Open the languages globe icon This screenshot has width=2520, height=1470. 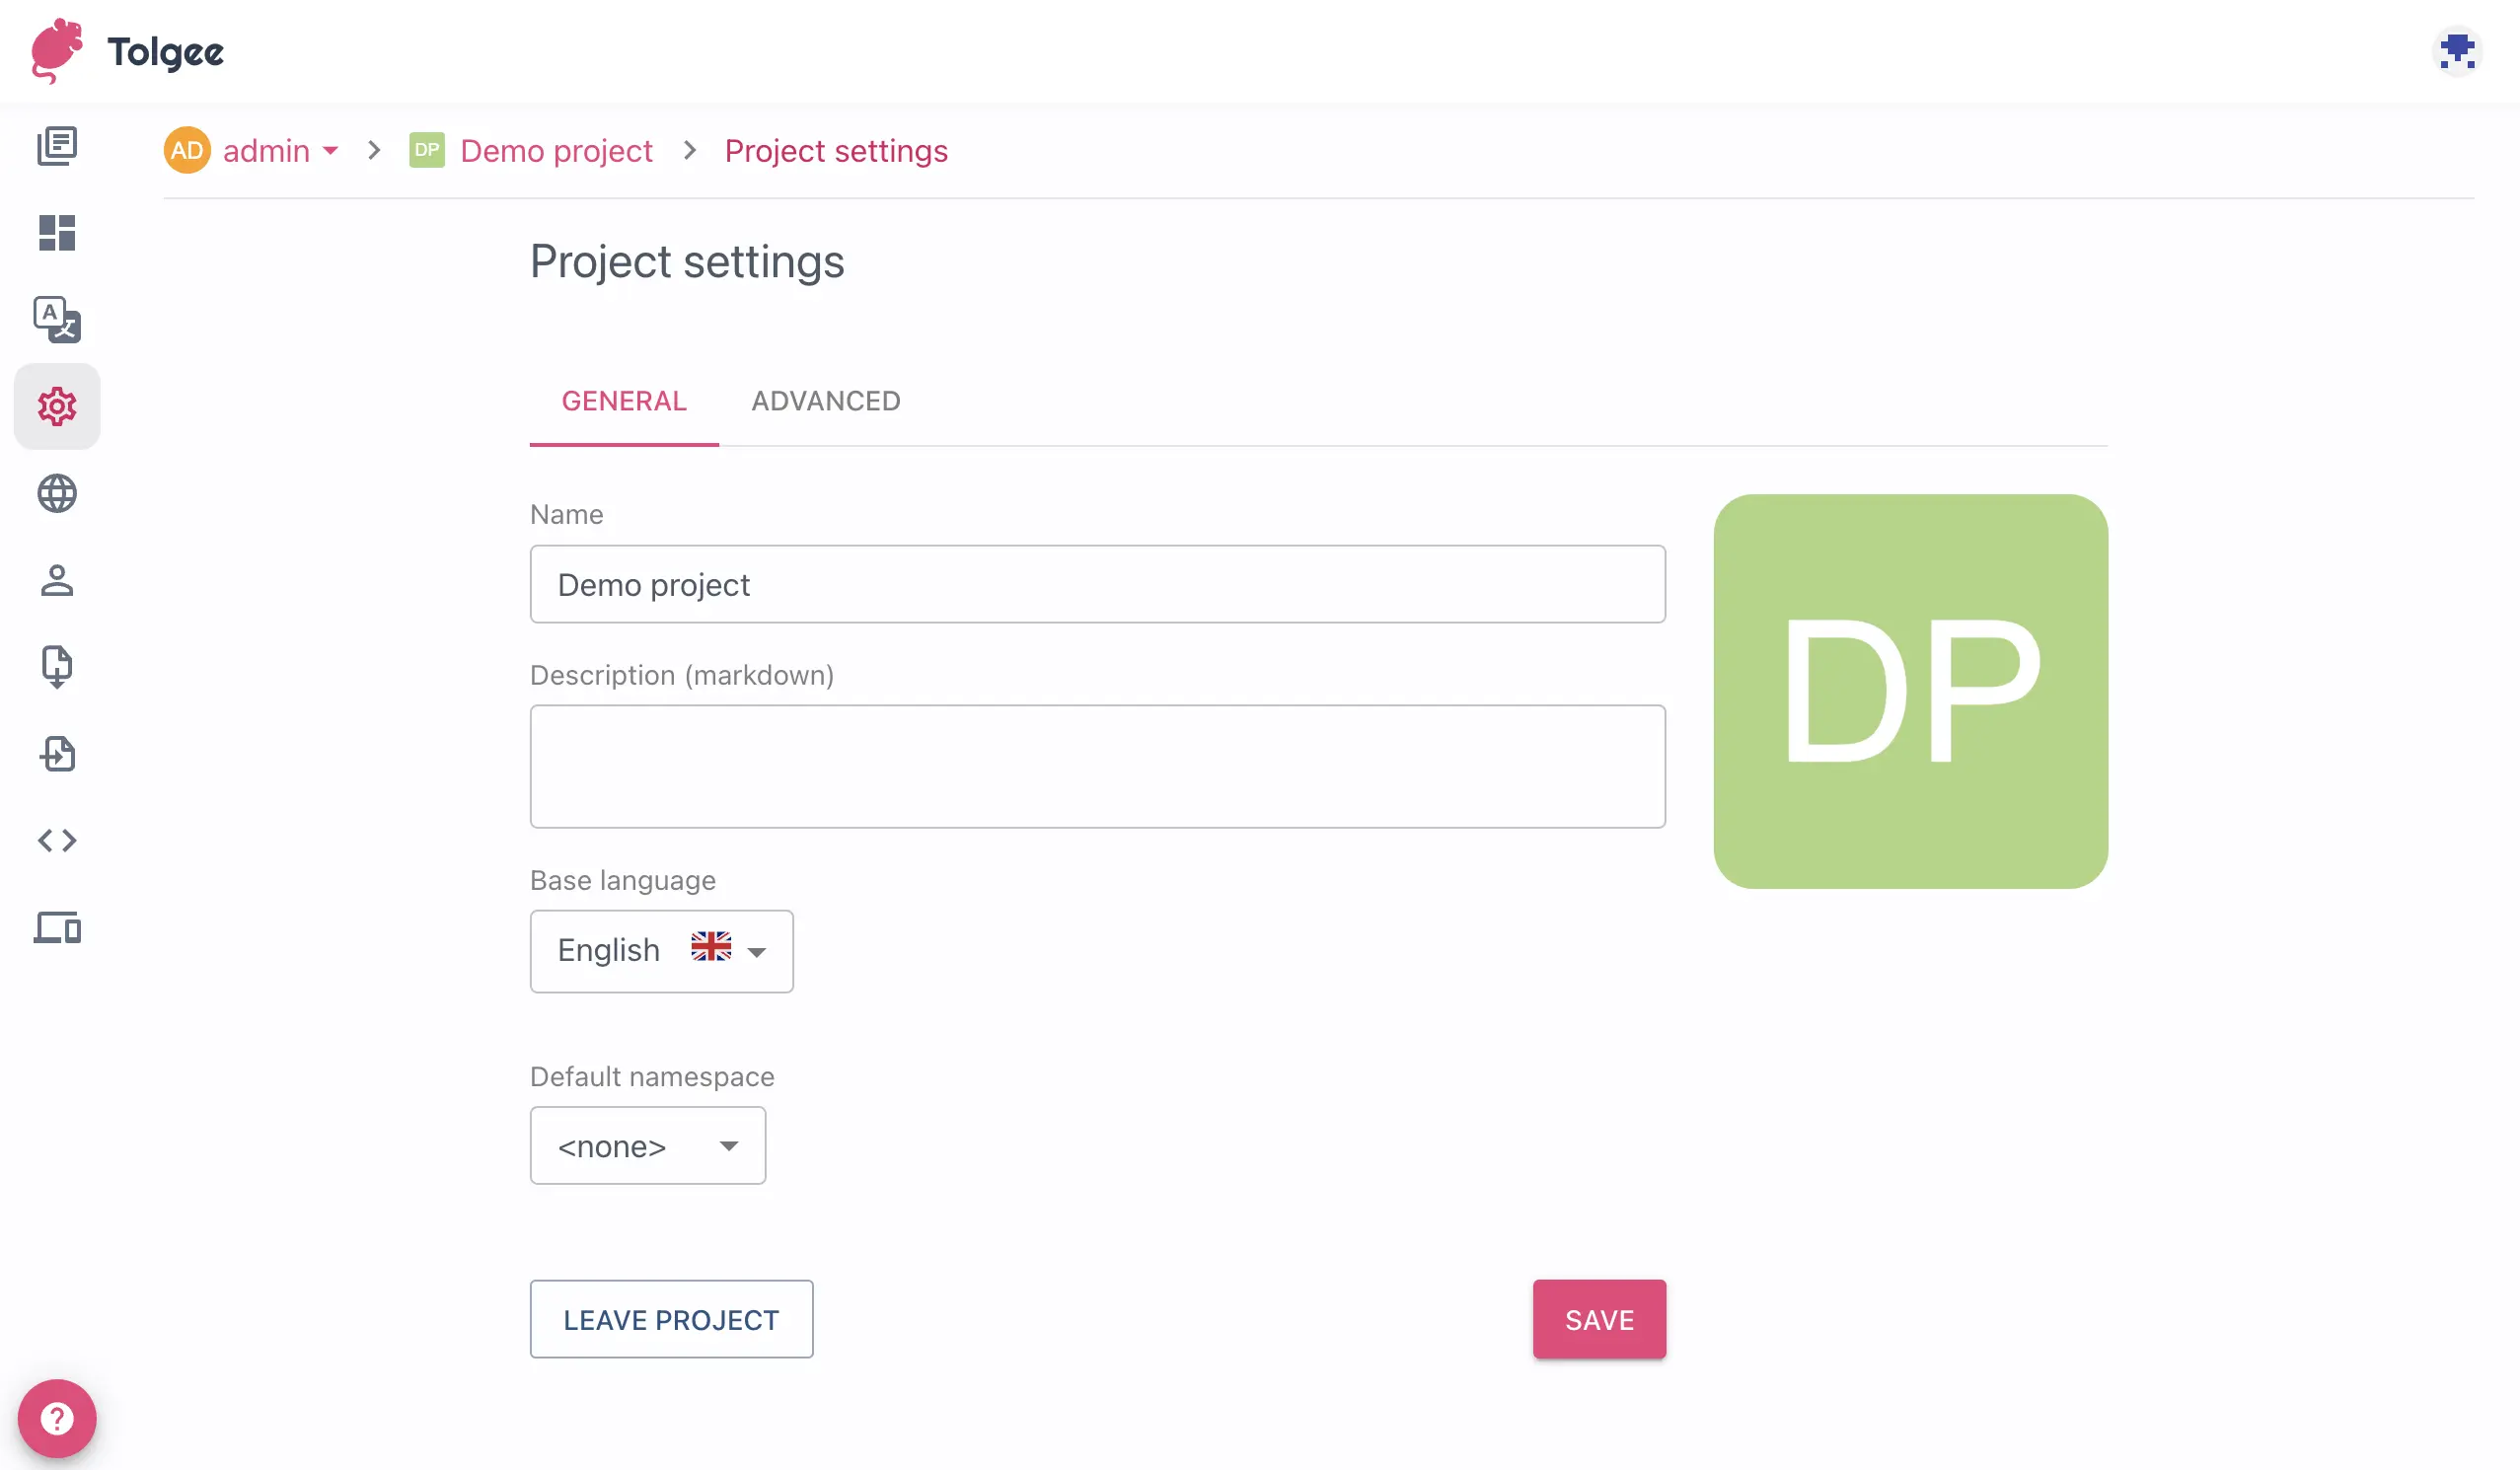57,493
